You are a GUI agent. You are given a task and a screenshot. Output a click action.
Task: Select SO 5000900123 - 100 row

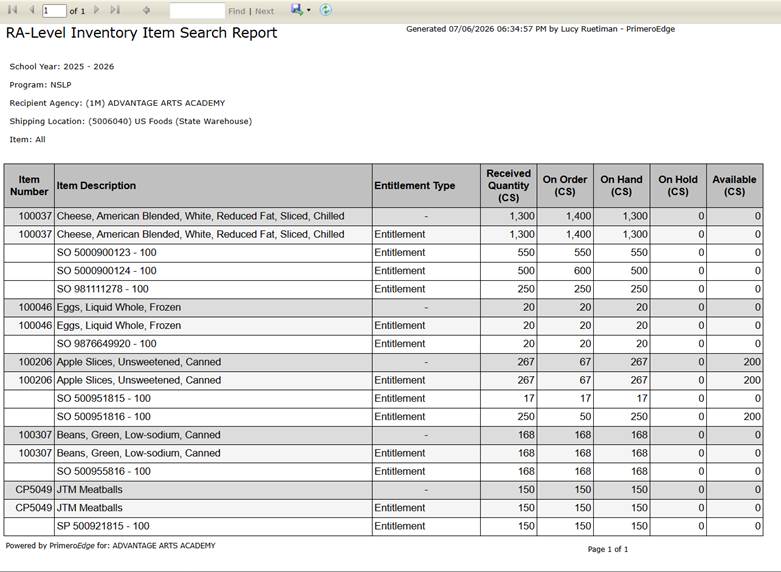tap(383, 253)
